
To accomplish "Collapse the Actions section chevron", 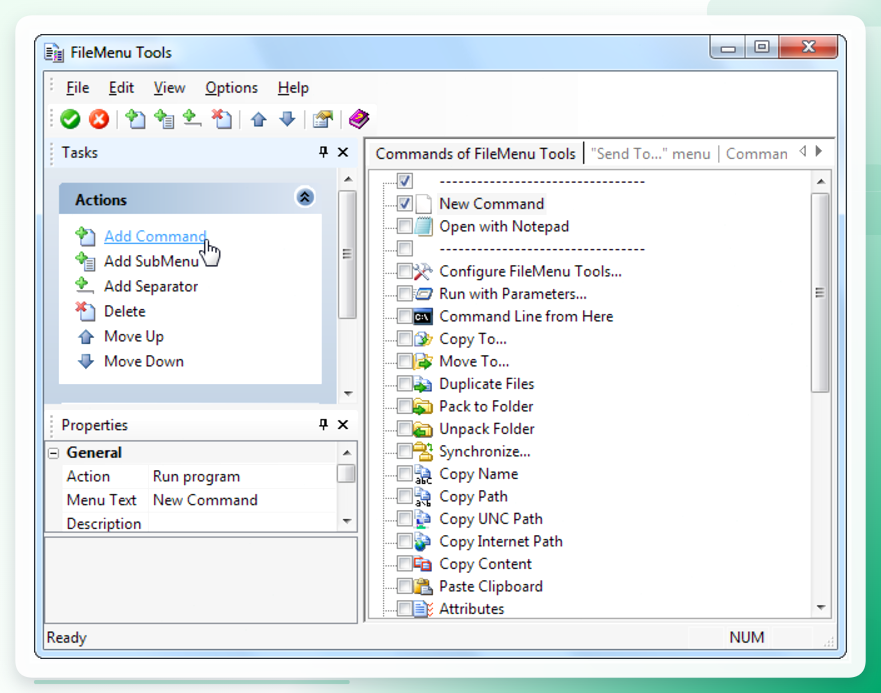I will 305,197.
